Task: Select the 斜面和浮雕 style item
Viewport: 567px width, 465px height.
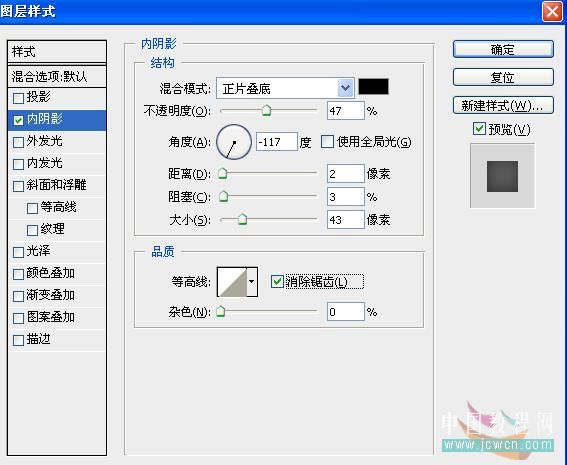Action: pos(57,185)
